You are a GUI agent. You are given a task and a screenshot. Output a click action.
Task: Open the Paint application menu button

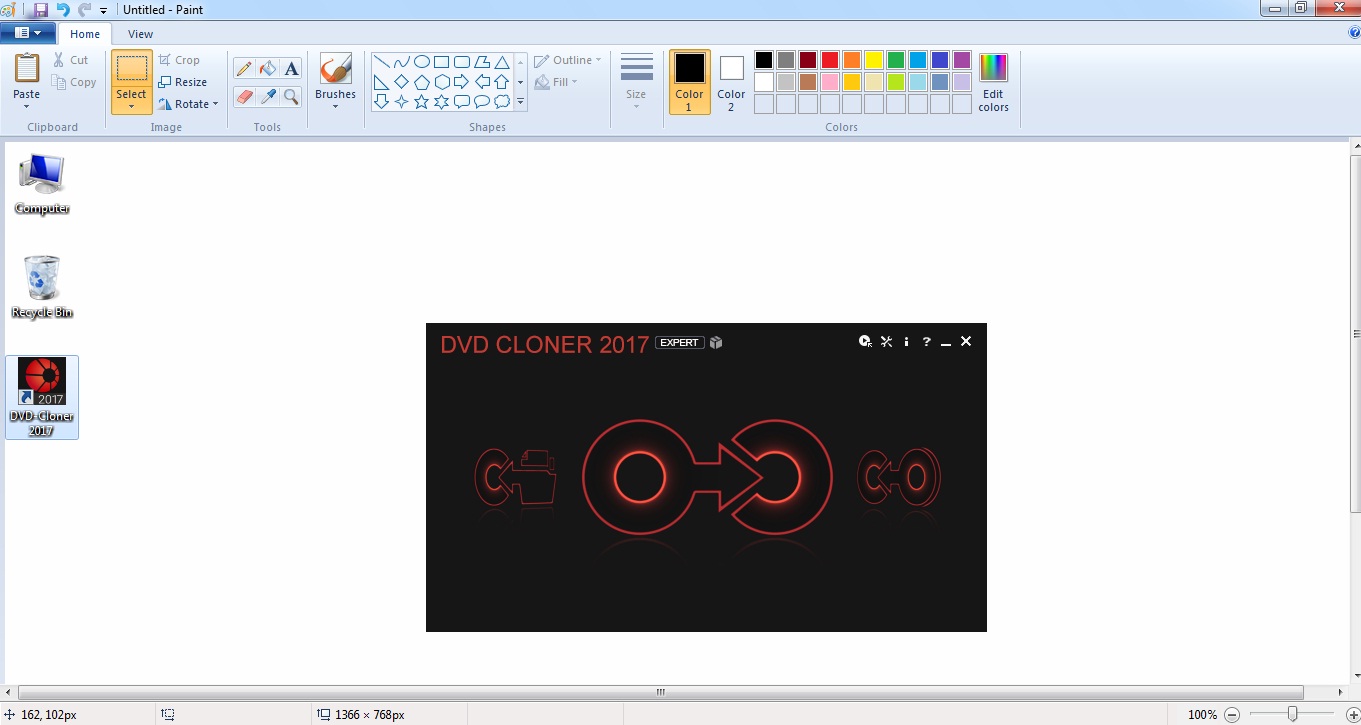pyautogui.click(x=27, y=33)
